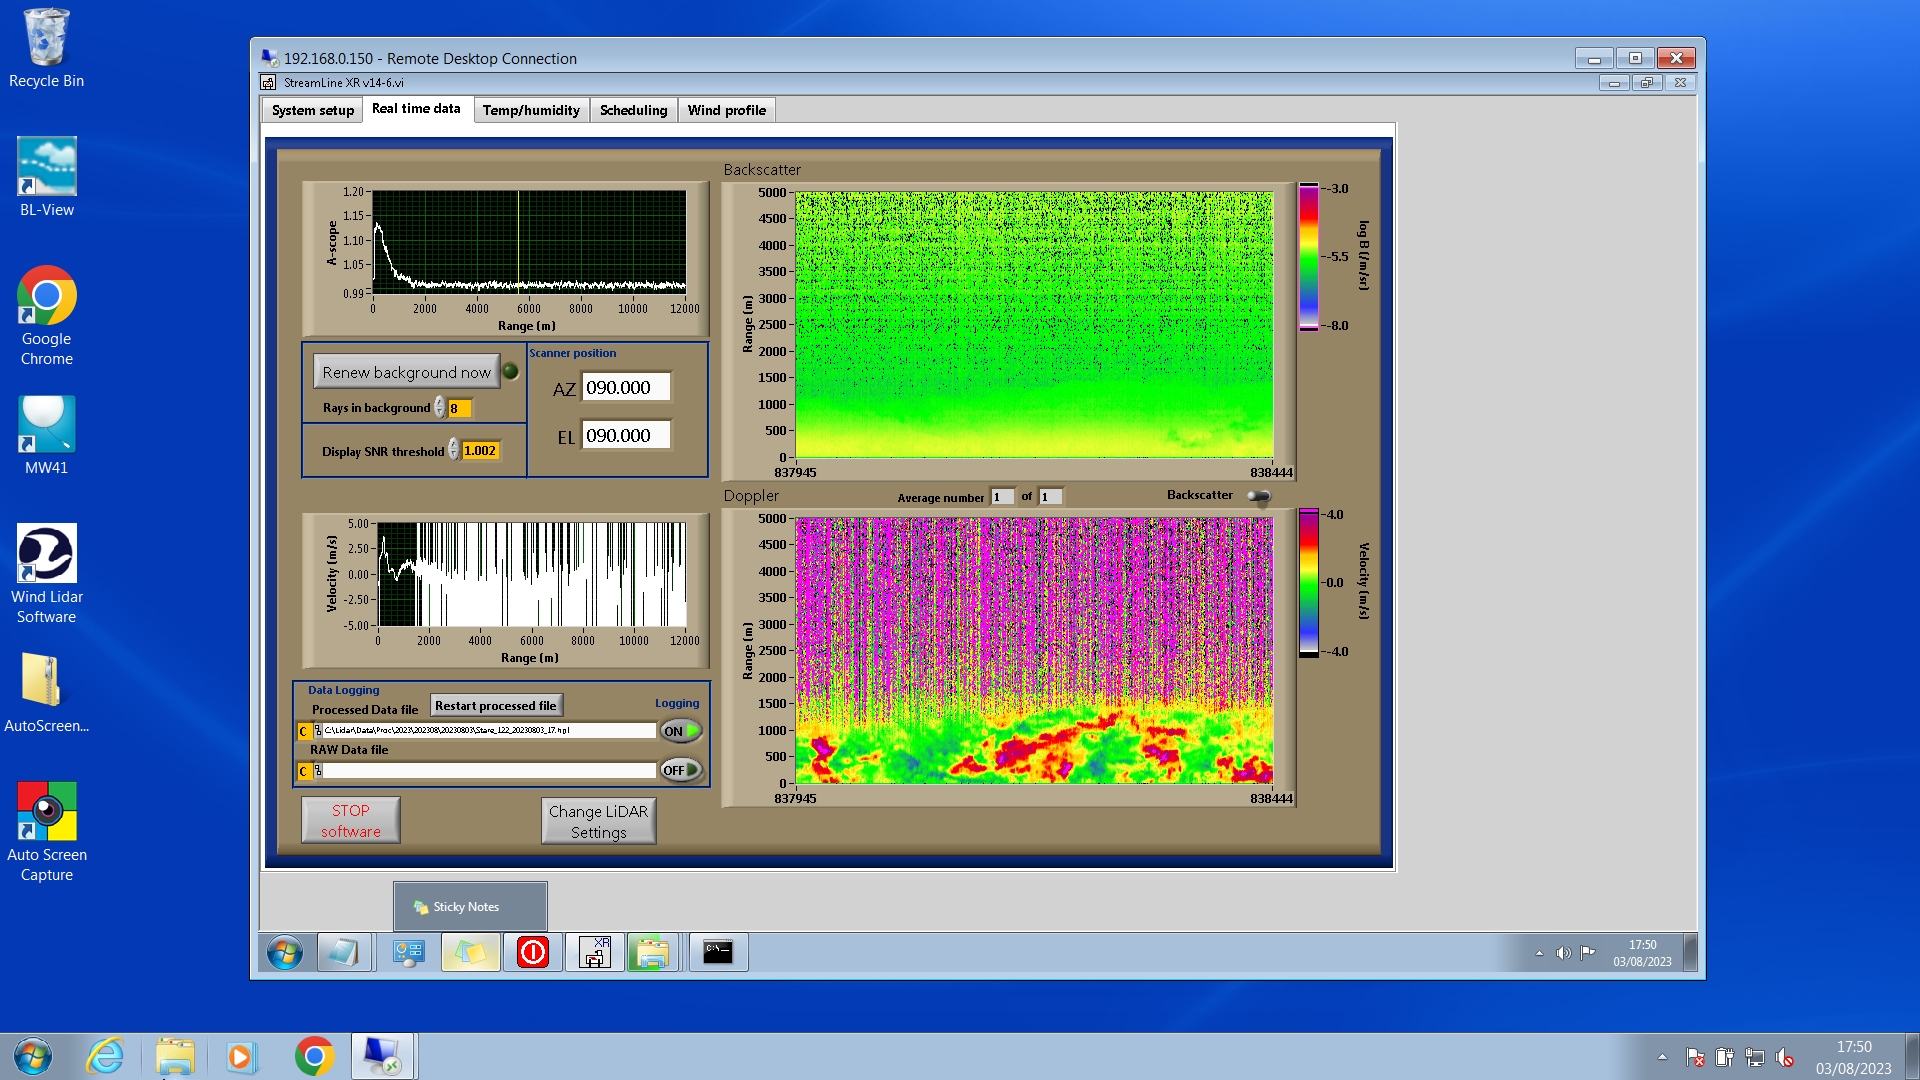Screen dimensions: 1920x1080
Task: Open the Scheduling tab
Action: (x=633, y=110)
